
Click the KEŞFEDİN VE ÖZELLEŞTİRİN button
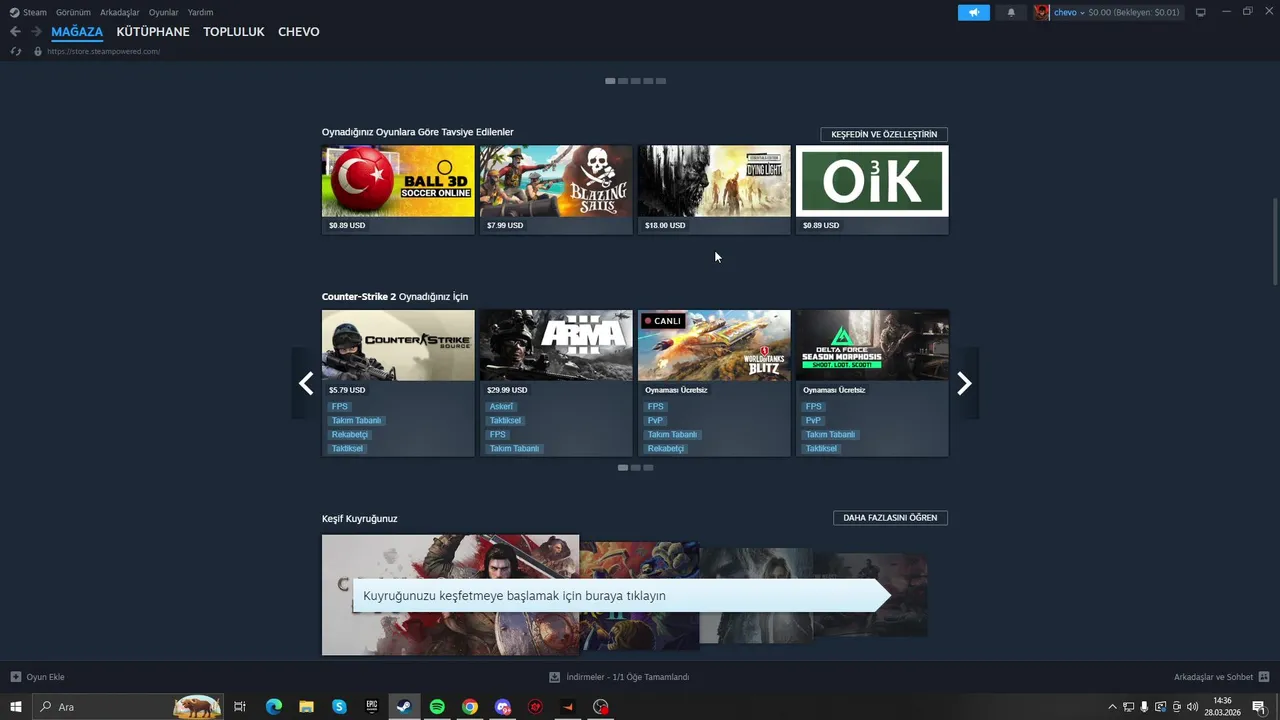pos(884,134)
